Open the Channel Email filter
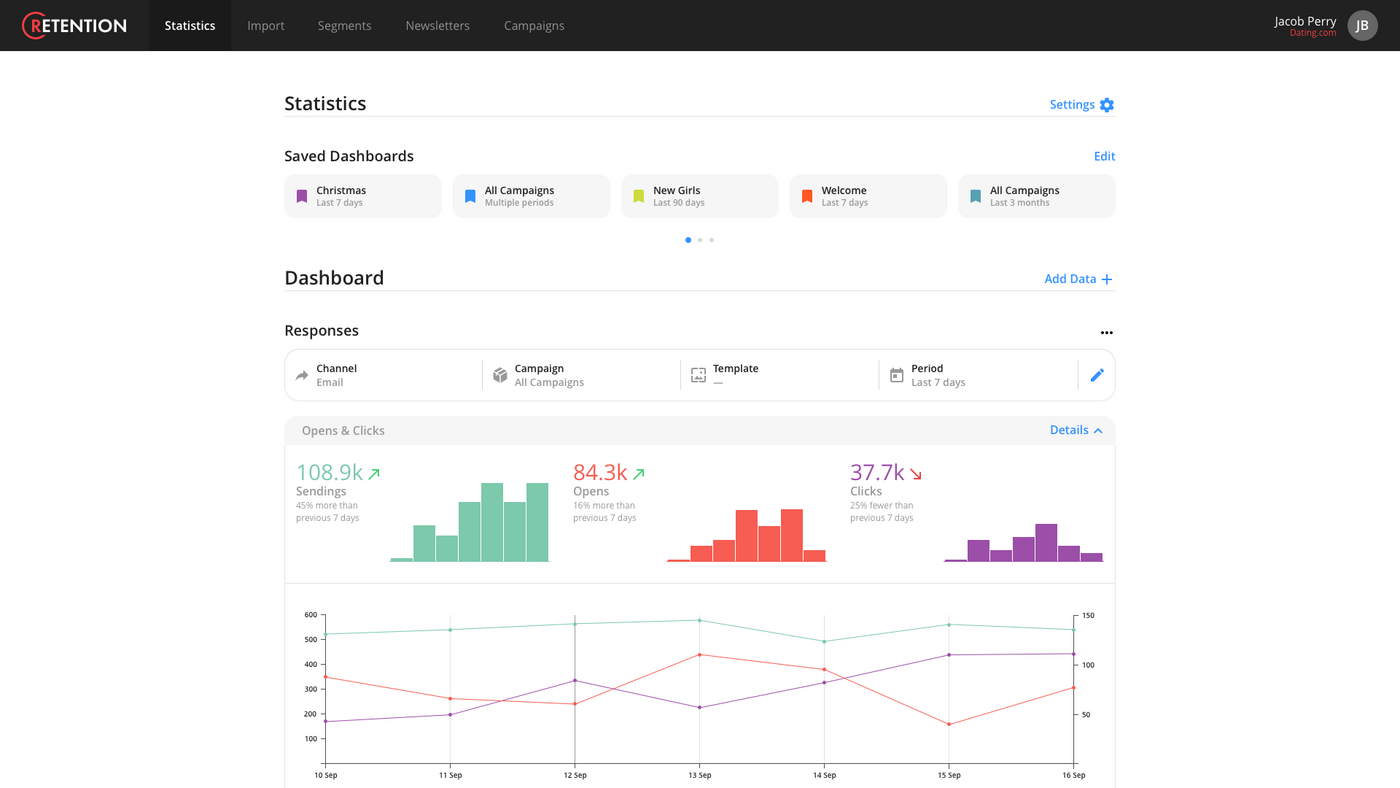1400x788 pixels. click(384, 375)
